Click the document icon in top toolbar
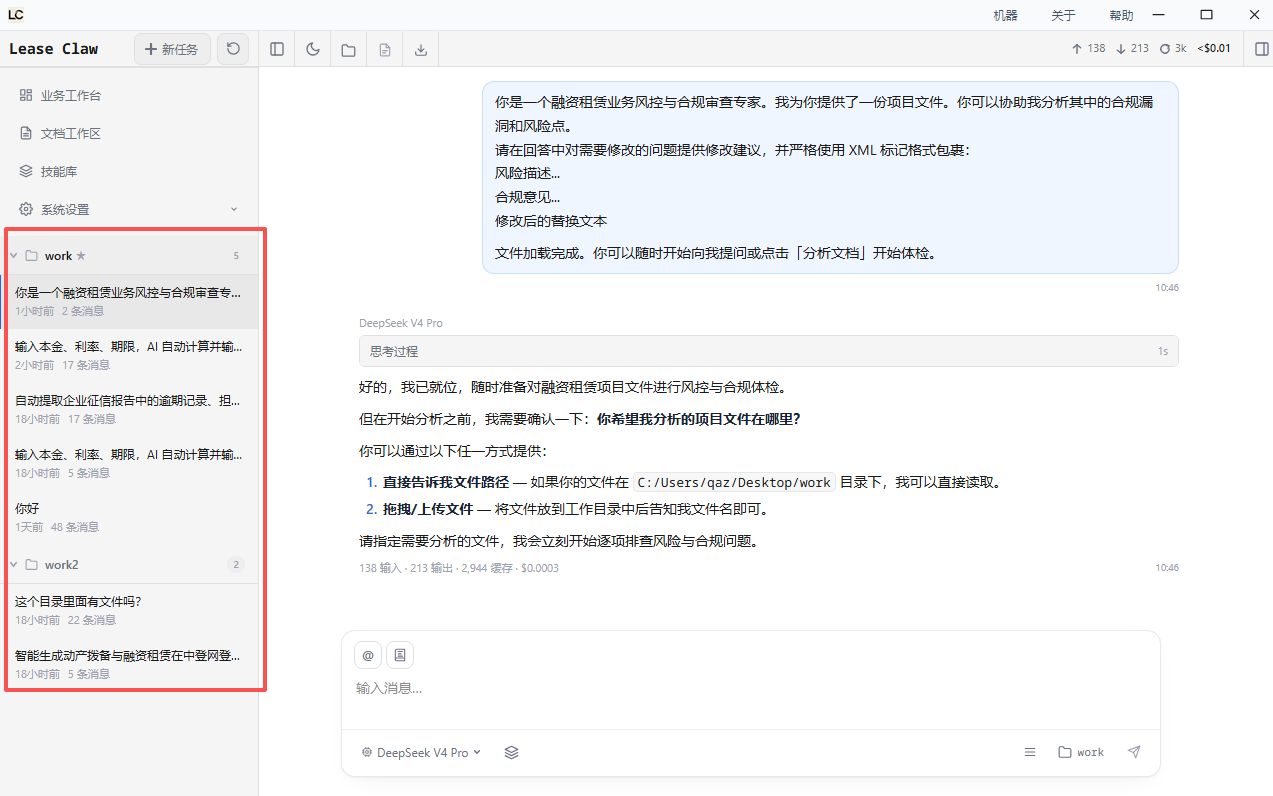The image size is (1273, 796). [385, 49]
